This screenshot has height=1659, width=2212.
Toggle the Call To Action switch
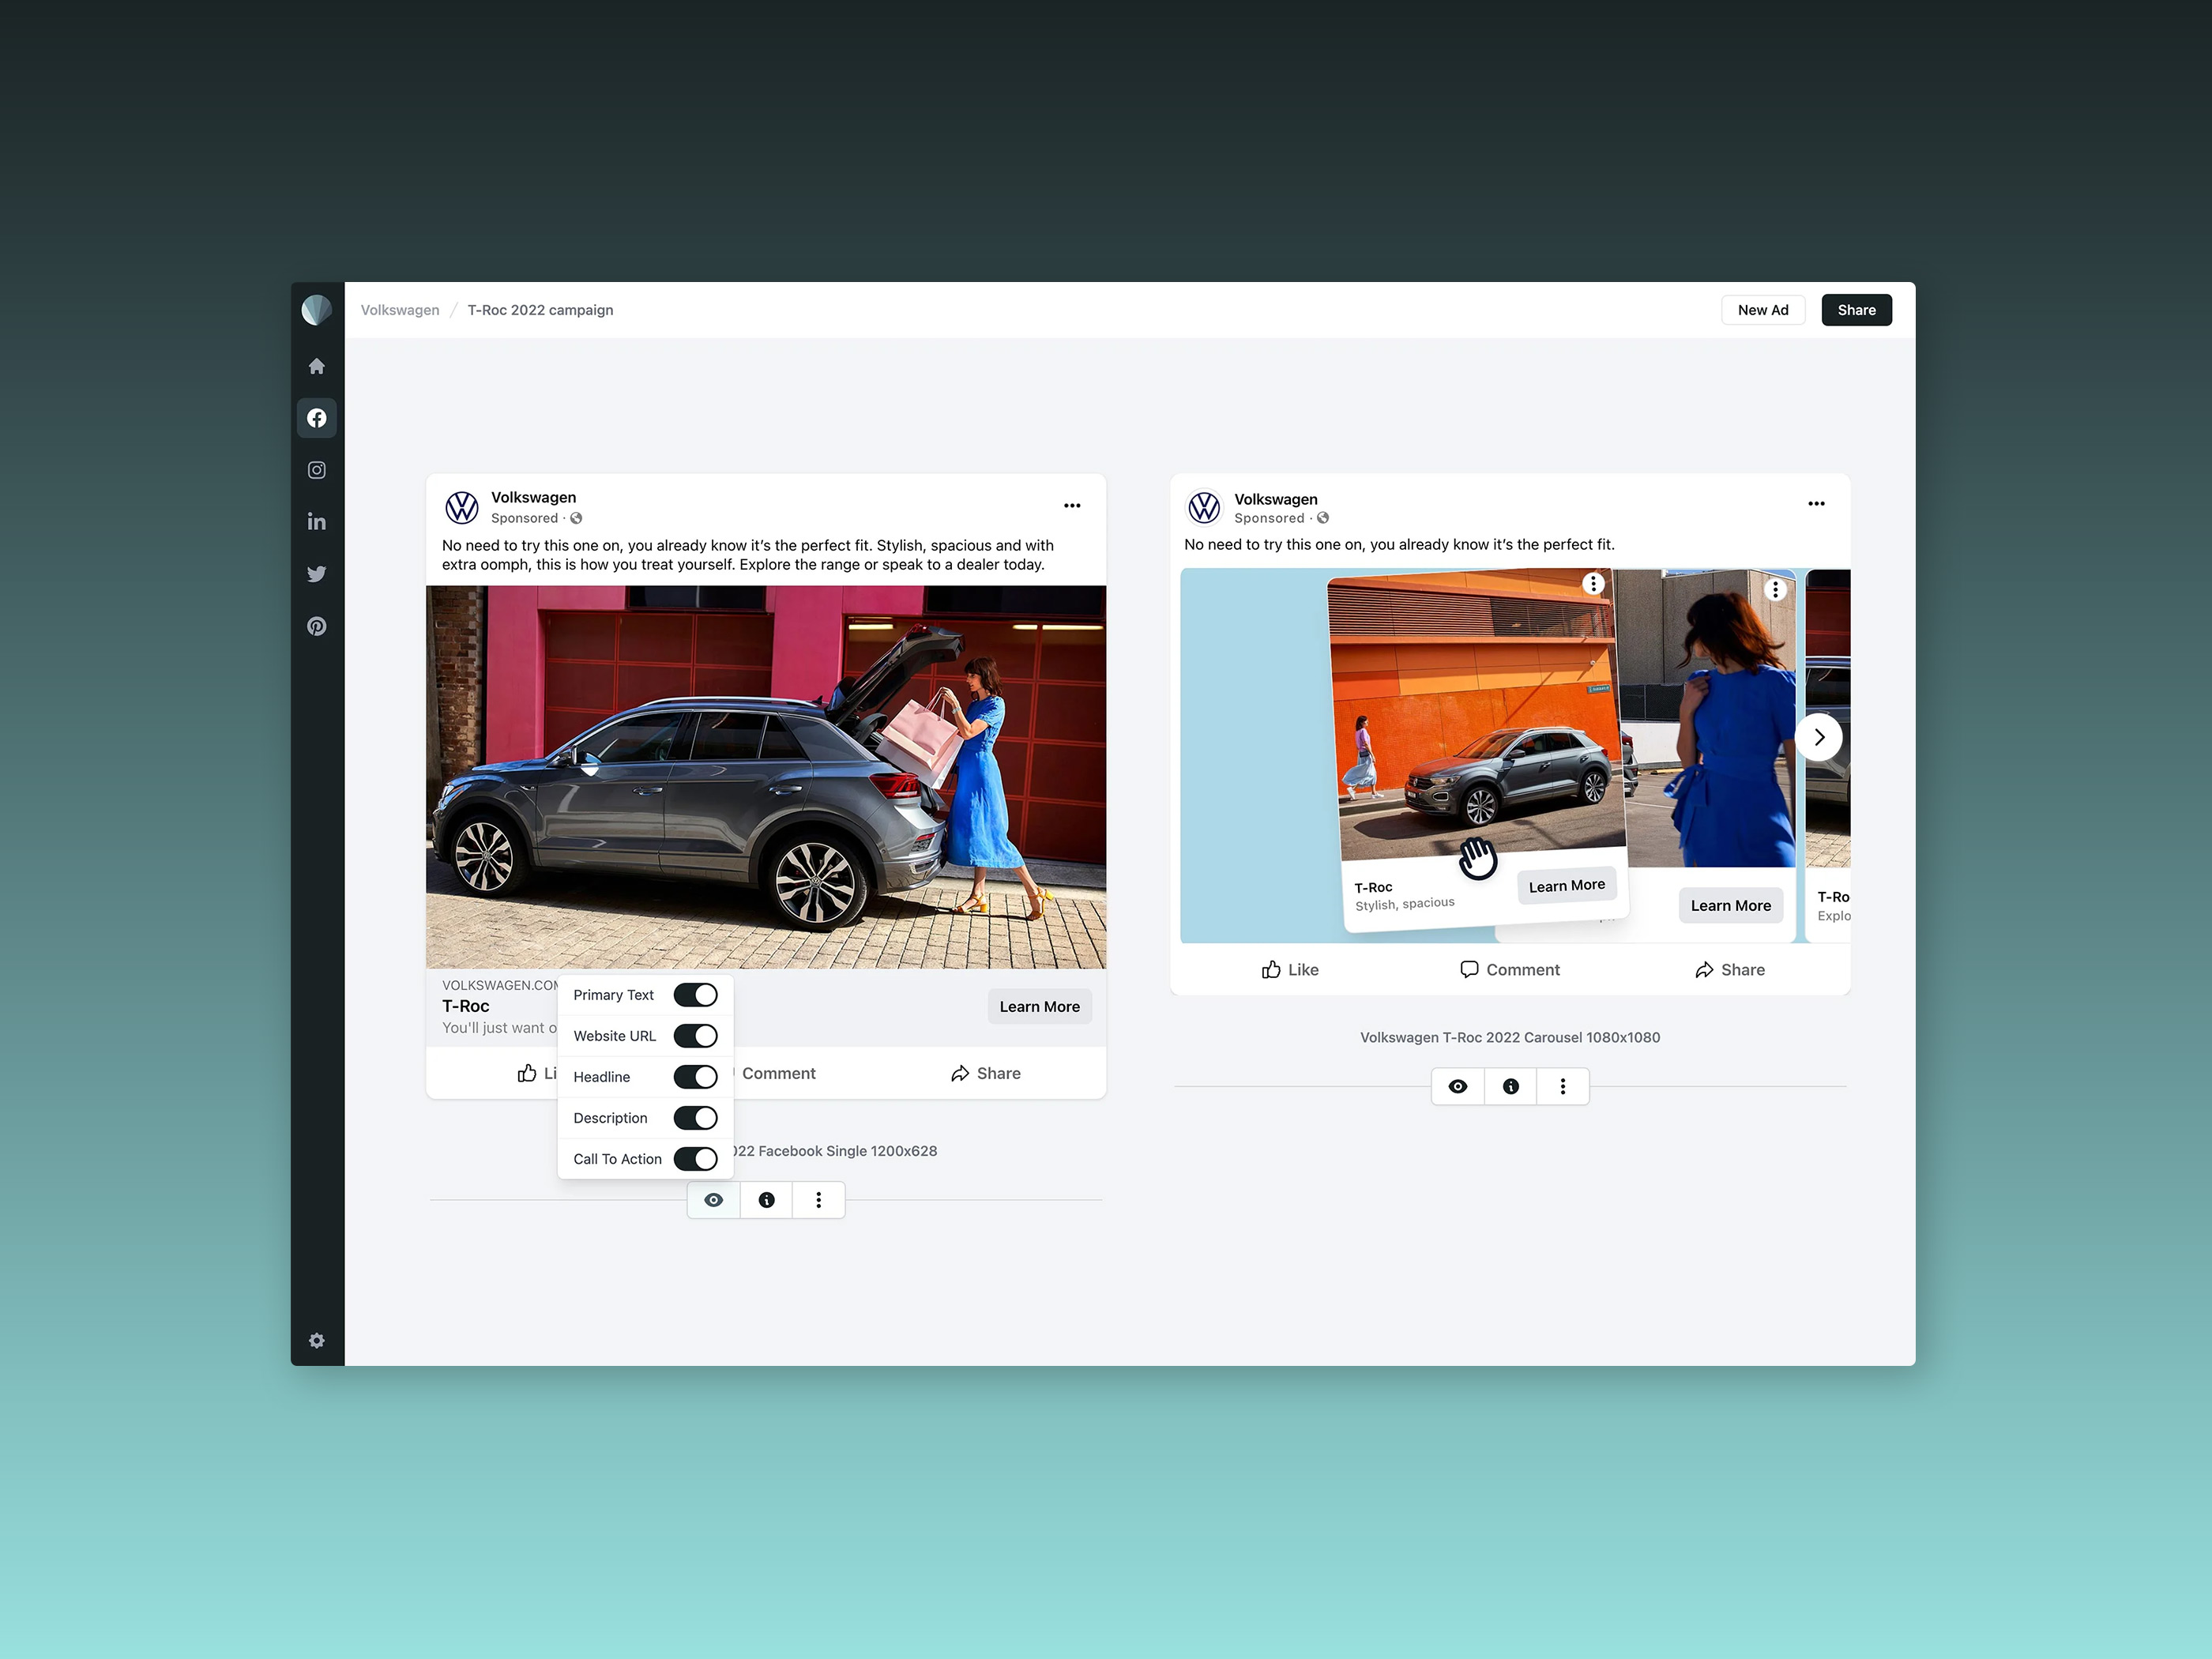(x=695, y=1159)
